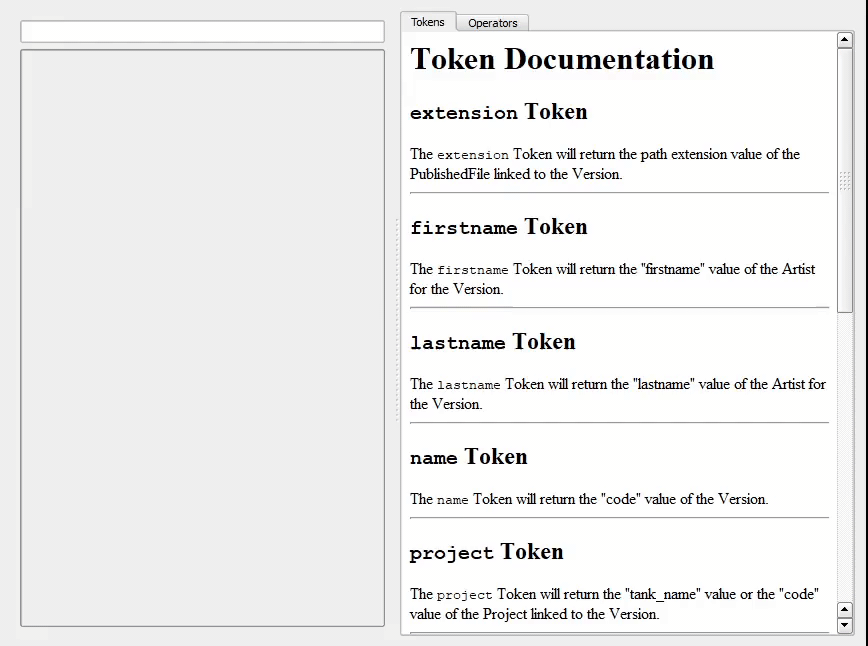Click the vertical scrollbar thumb
Screen dimensions: 868x646
pyautogui.click(x=845, y=180)
